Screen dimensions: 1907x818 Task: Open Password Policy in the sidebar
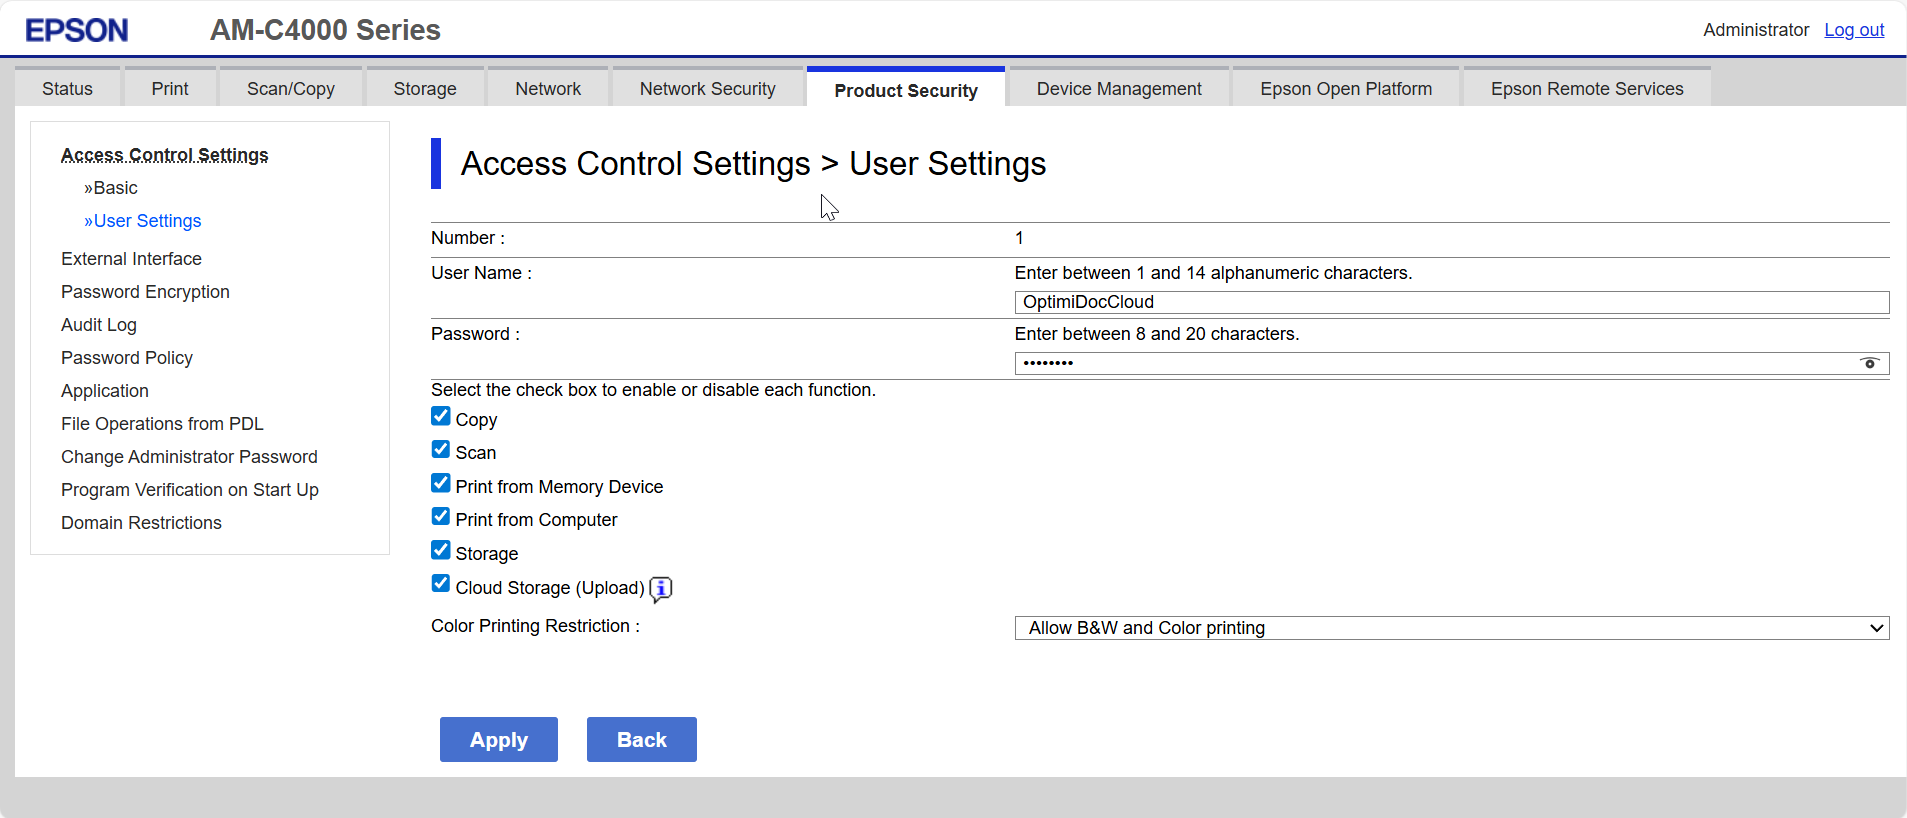(x=127, y=358)
